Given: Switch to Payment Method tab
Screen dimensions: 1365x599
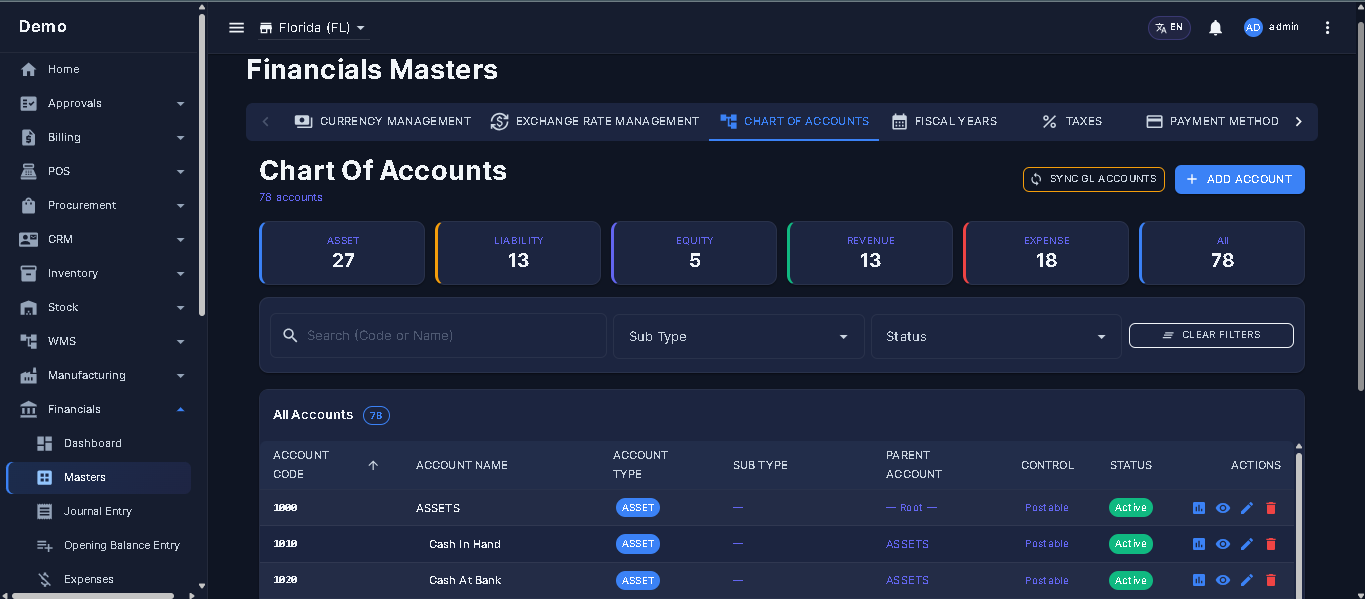Looking at the screenshot, I should point(1212,121).
